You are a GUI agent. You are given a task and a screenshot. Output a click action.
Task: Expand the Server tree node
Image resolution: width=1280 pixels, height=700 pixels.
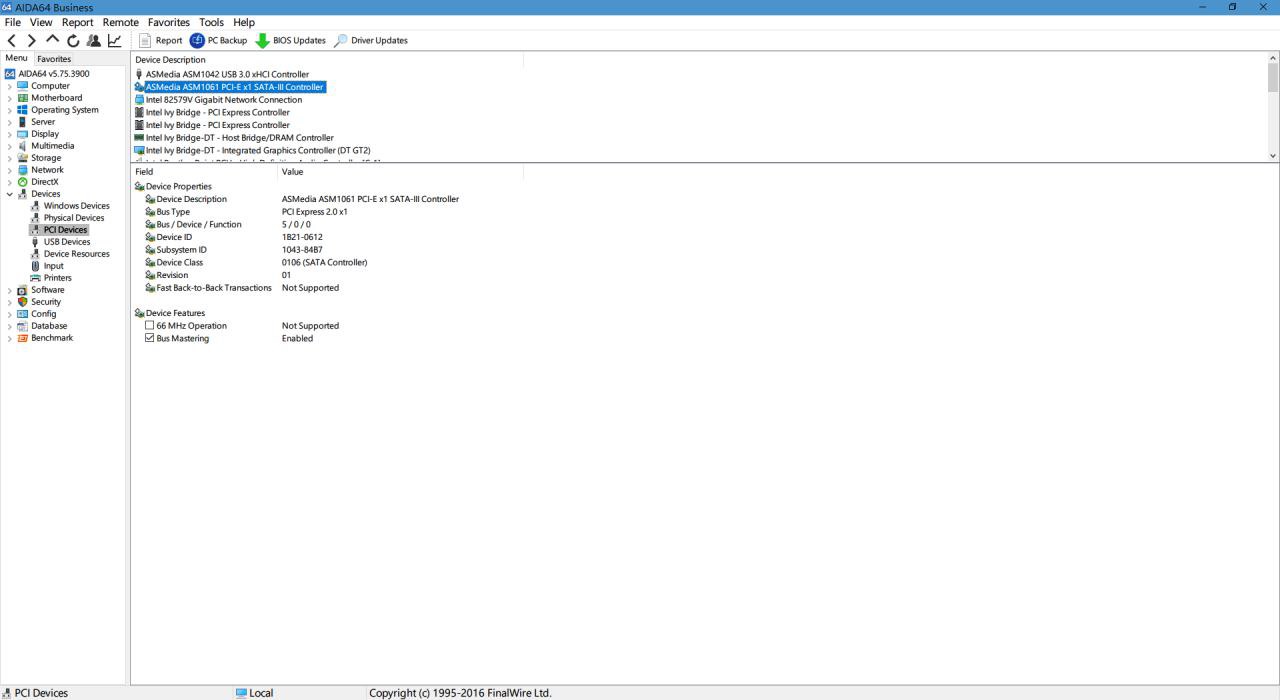(10, 122)
